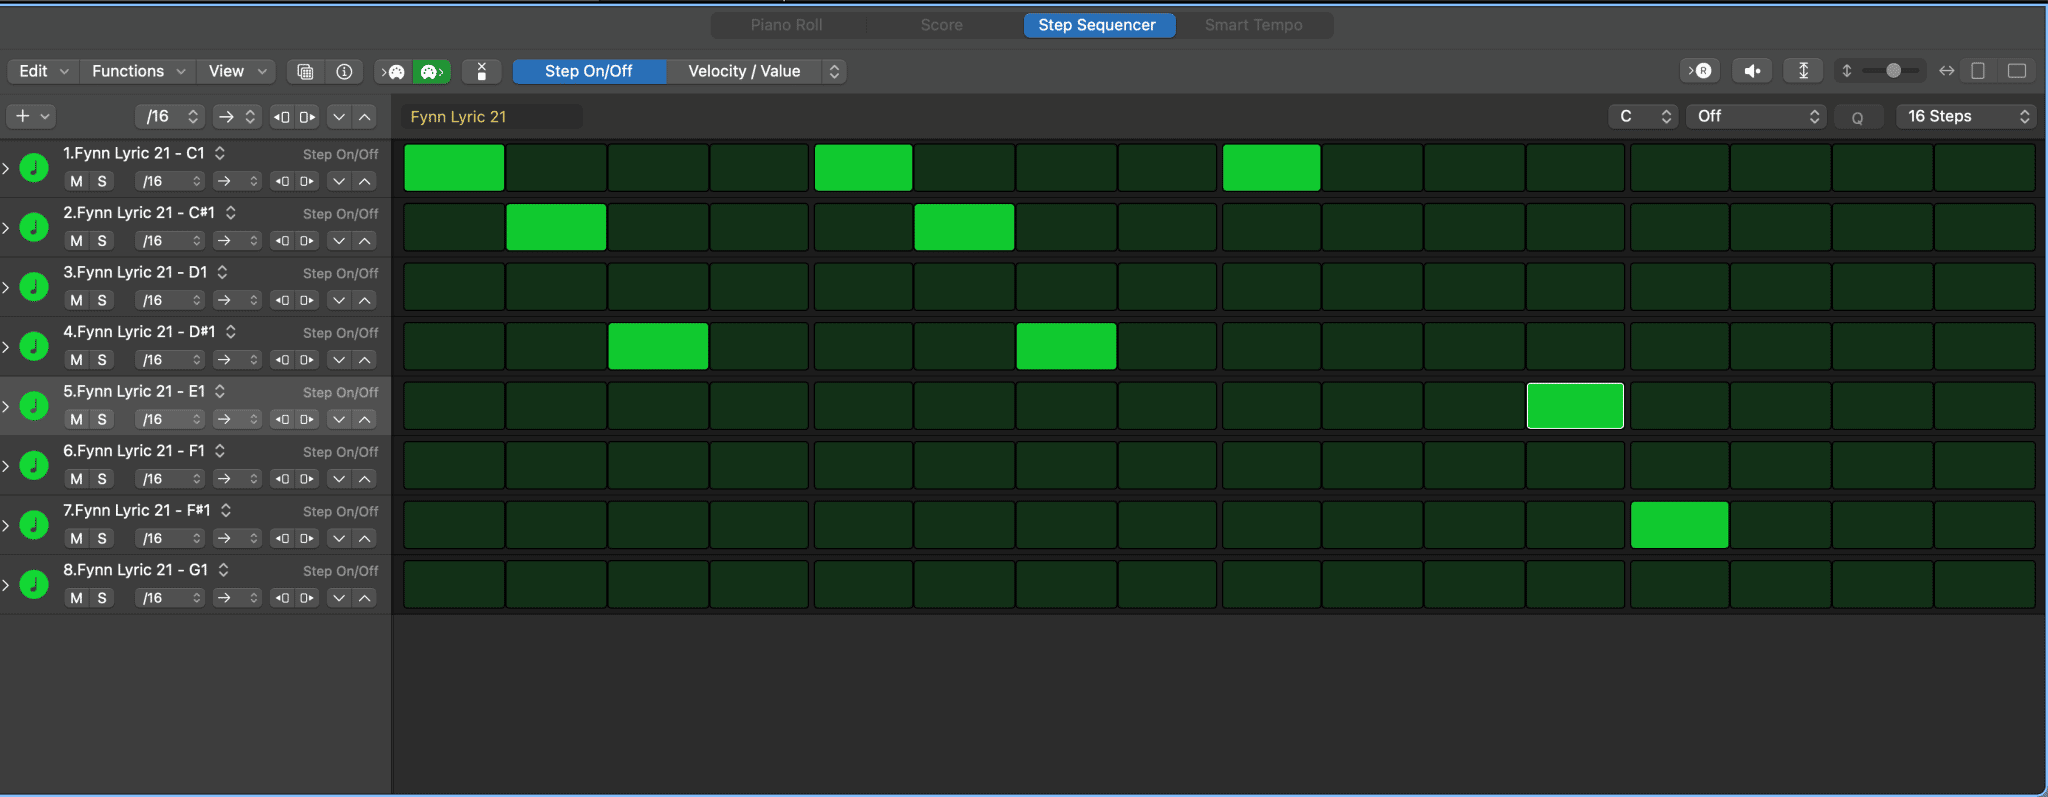This screenshot has height=797, width=2048.
Task: Toggle Live Record button with R icon
Action: pyautogui.click(x=1701, y=71)
